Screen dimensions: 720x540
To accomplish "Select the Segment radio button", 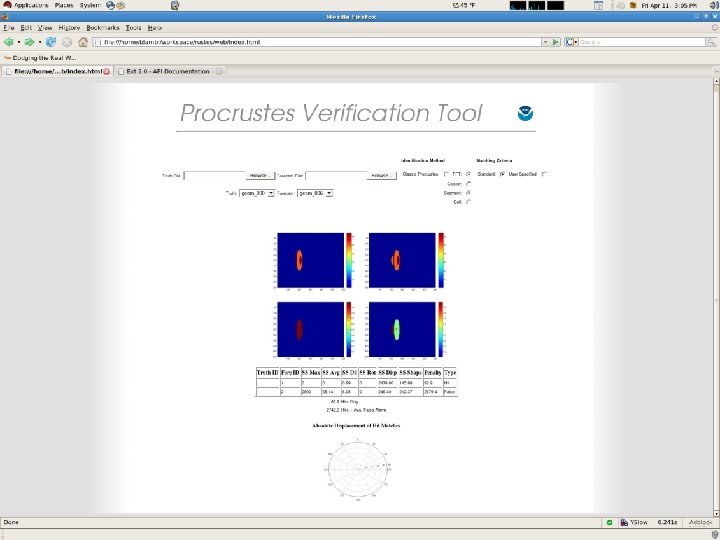I will coord(468,193).
